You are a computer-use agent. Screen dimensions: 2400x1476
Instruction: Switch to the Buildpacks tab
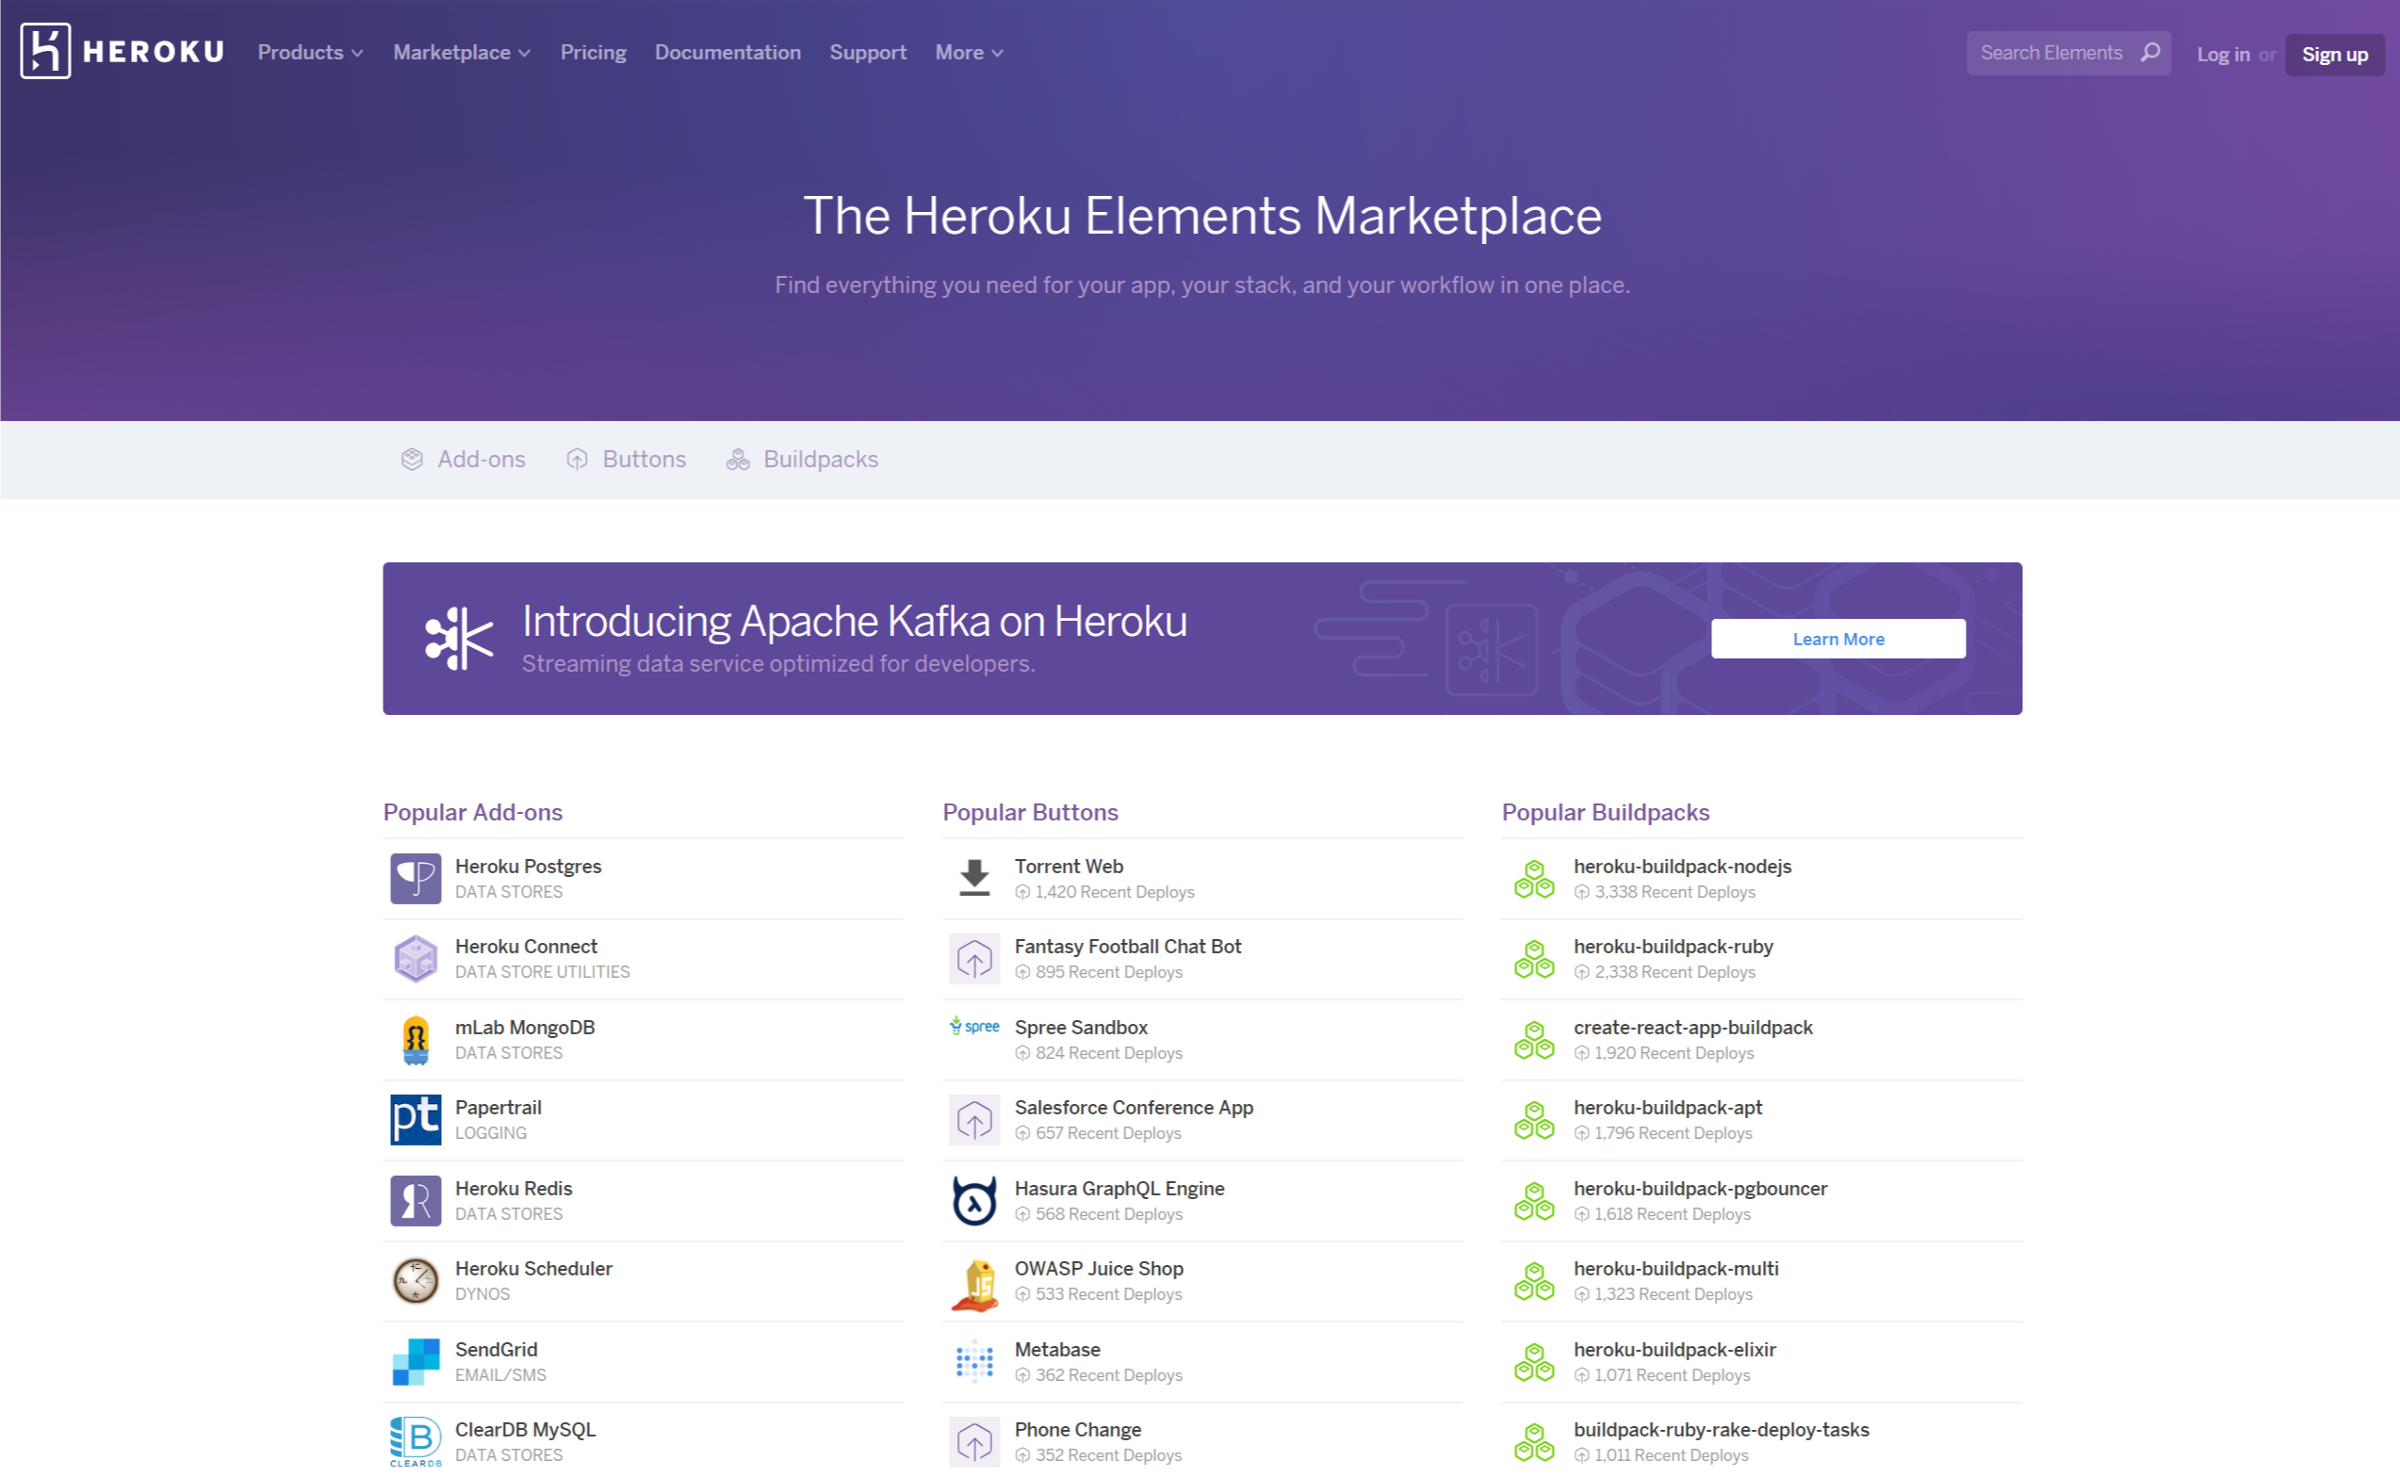(802, 459)
